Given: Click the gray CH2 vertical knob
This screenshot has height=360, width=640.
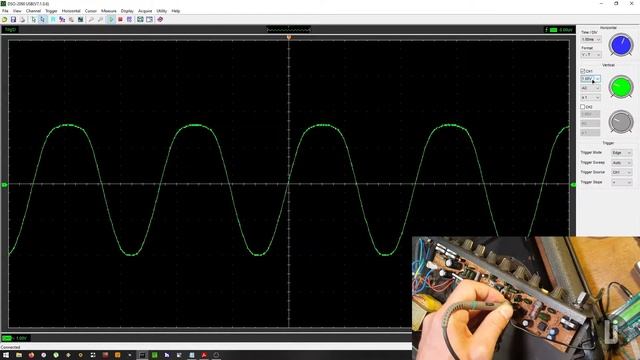Looking at the screenshot, I should [x=621, y=122].
